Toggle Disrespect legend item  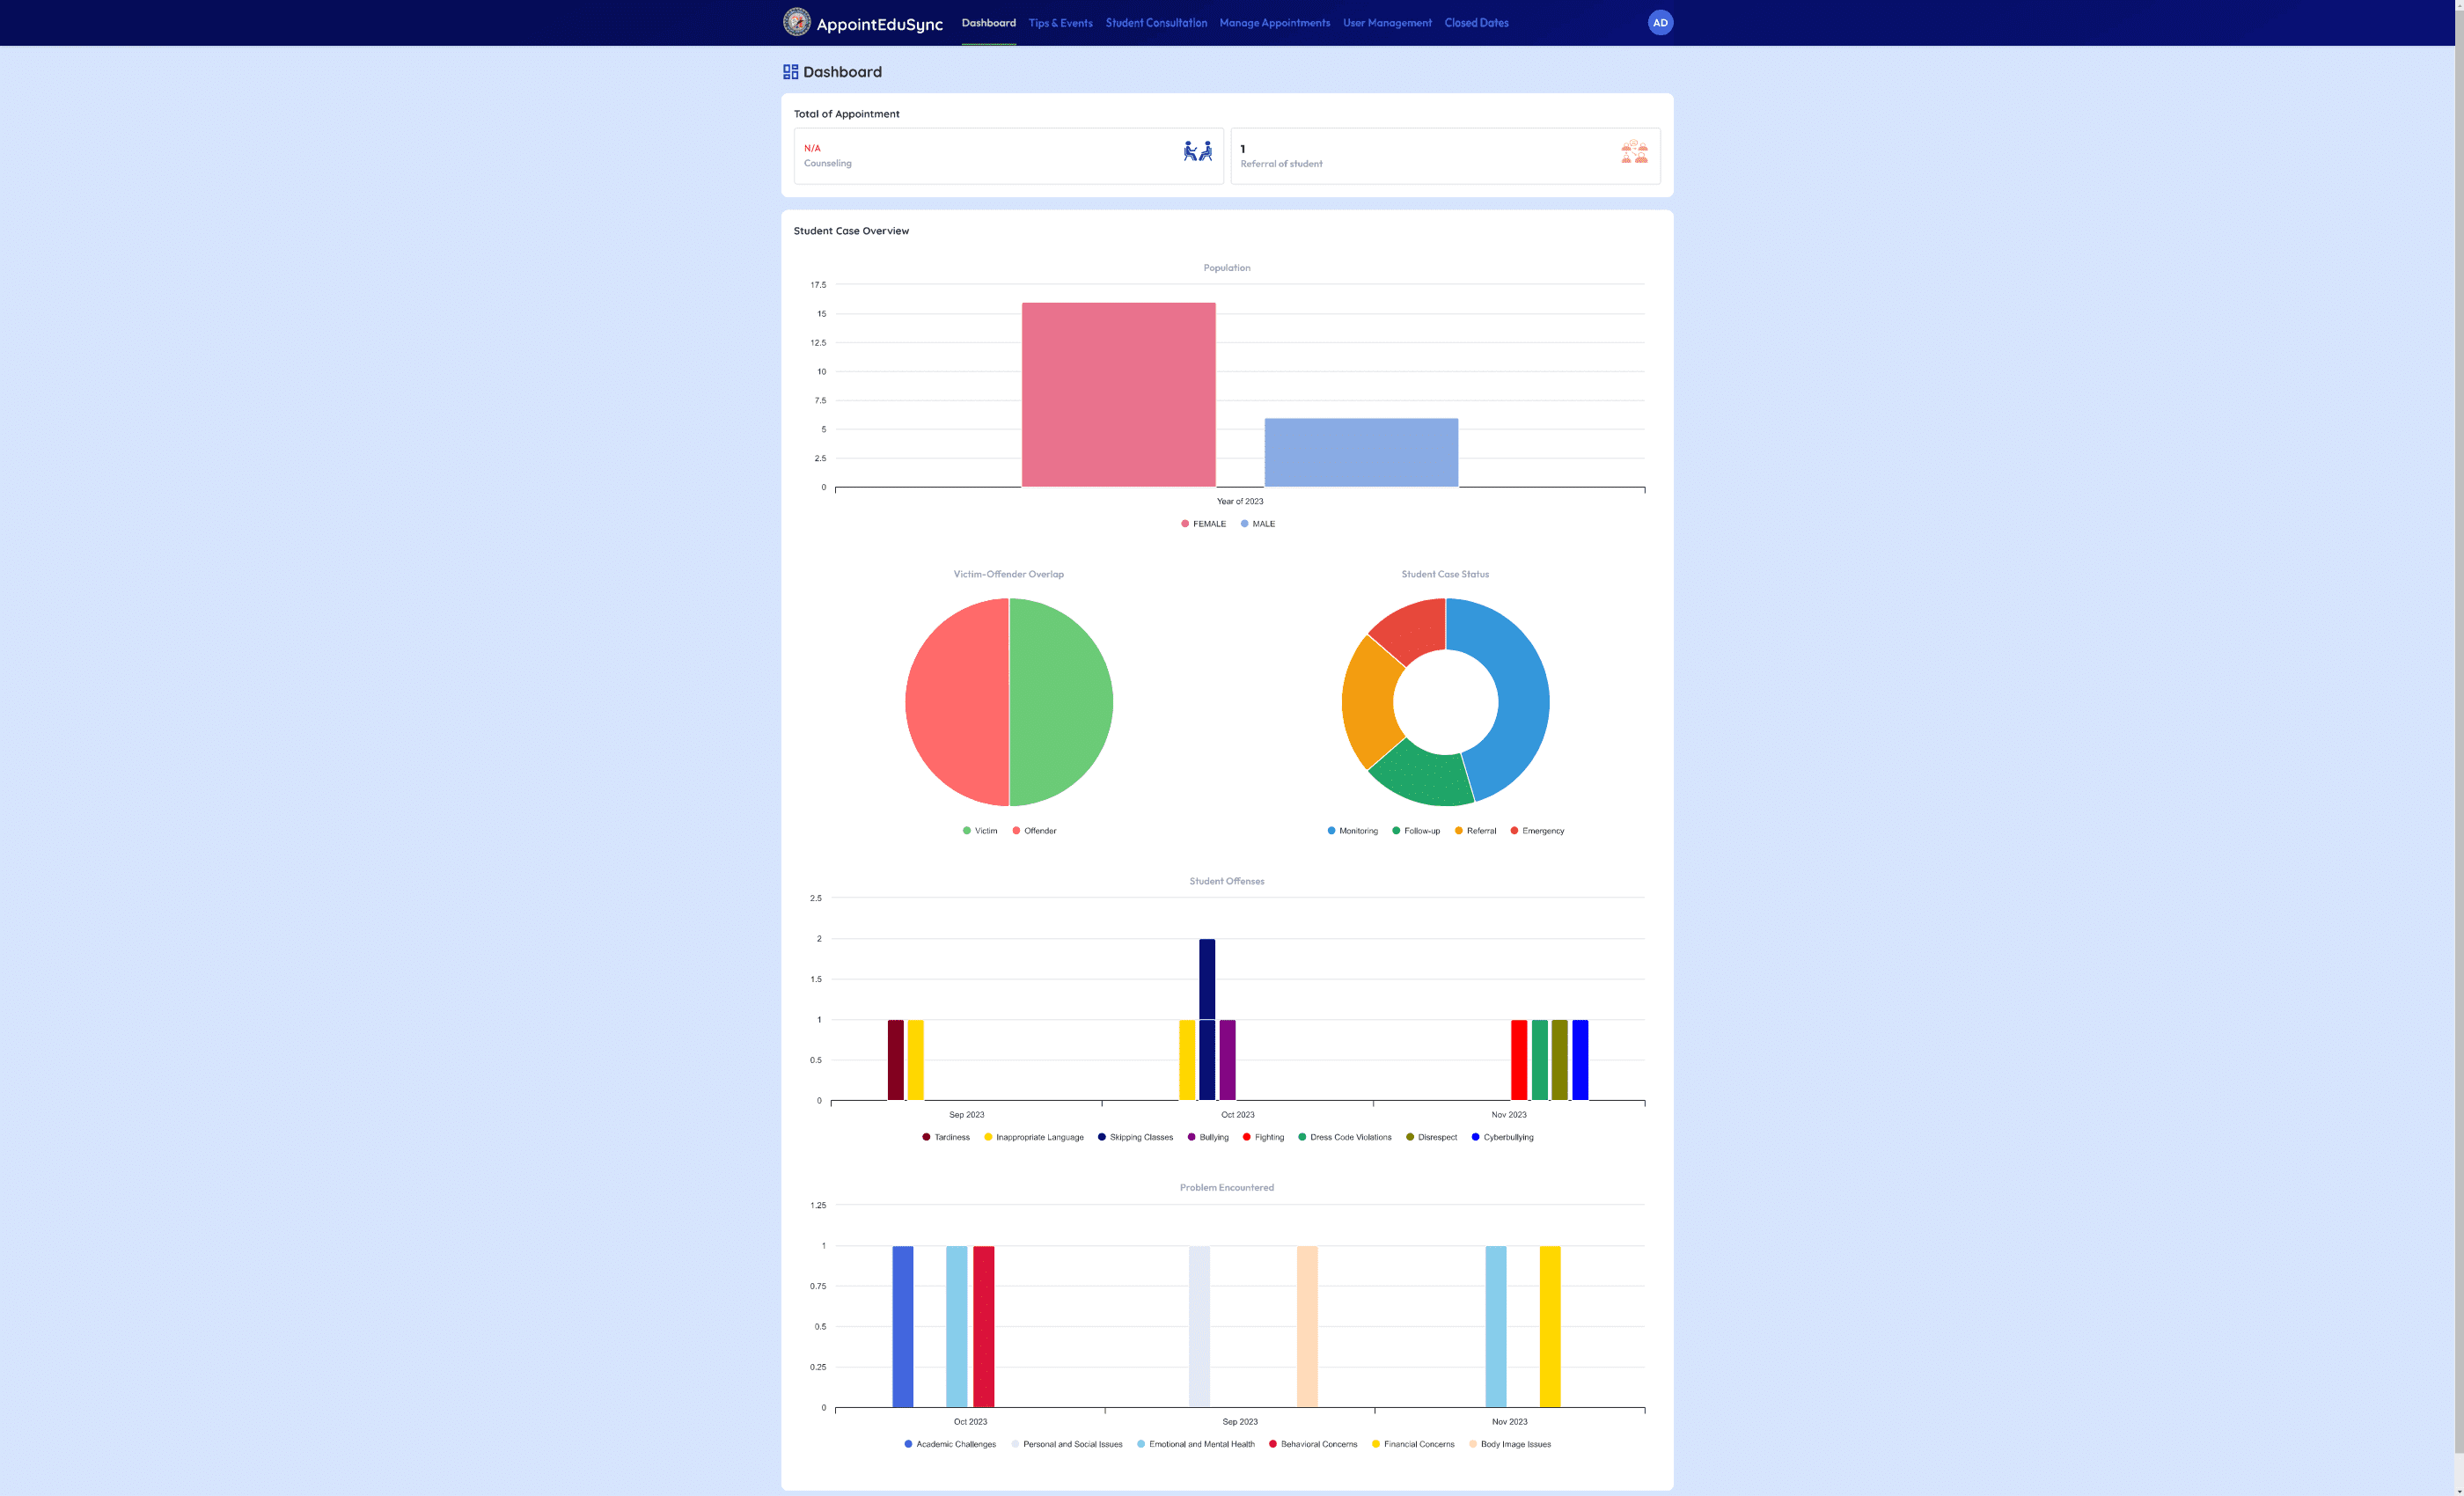point(1431,1137)
